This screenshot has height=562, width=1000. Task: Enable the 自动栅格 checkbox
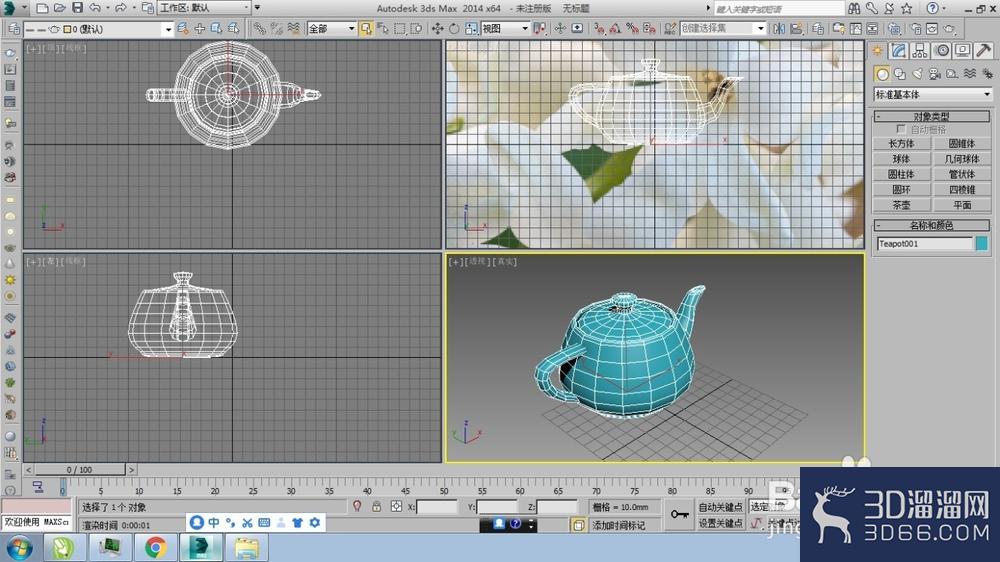(901, 129)
